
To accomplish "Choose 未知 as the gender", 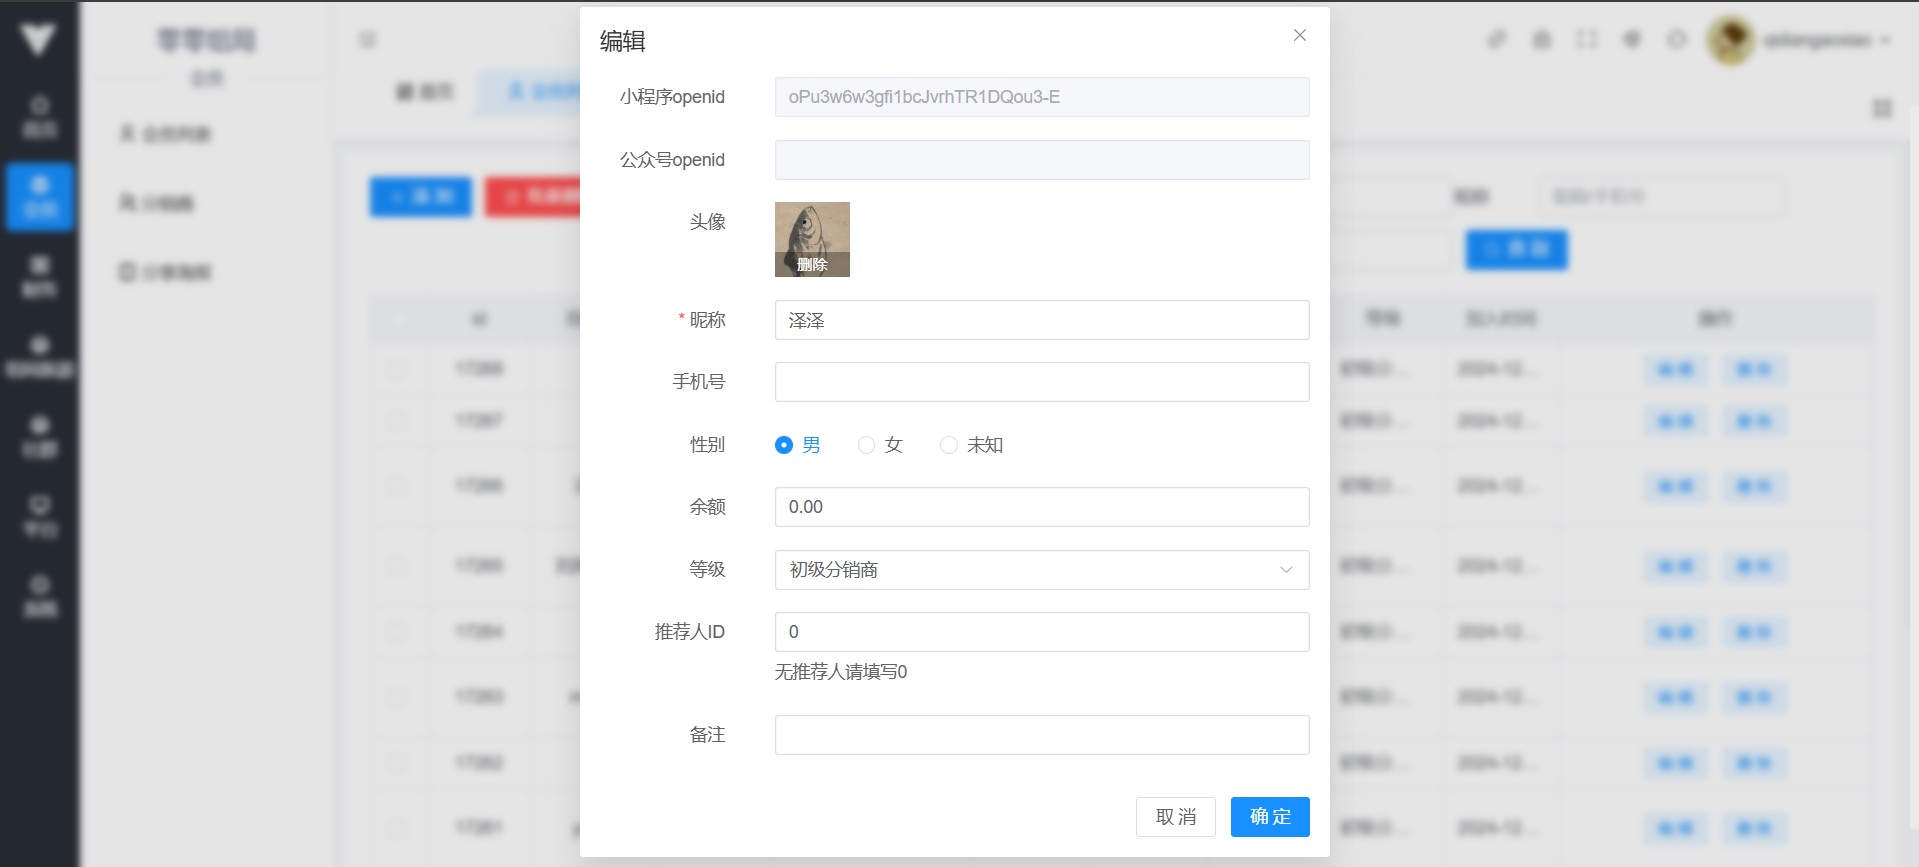I will click(949, 445).
